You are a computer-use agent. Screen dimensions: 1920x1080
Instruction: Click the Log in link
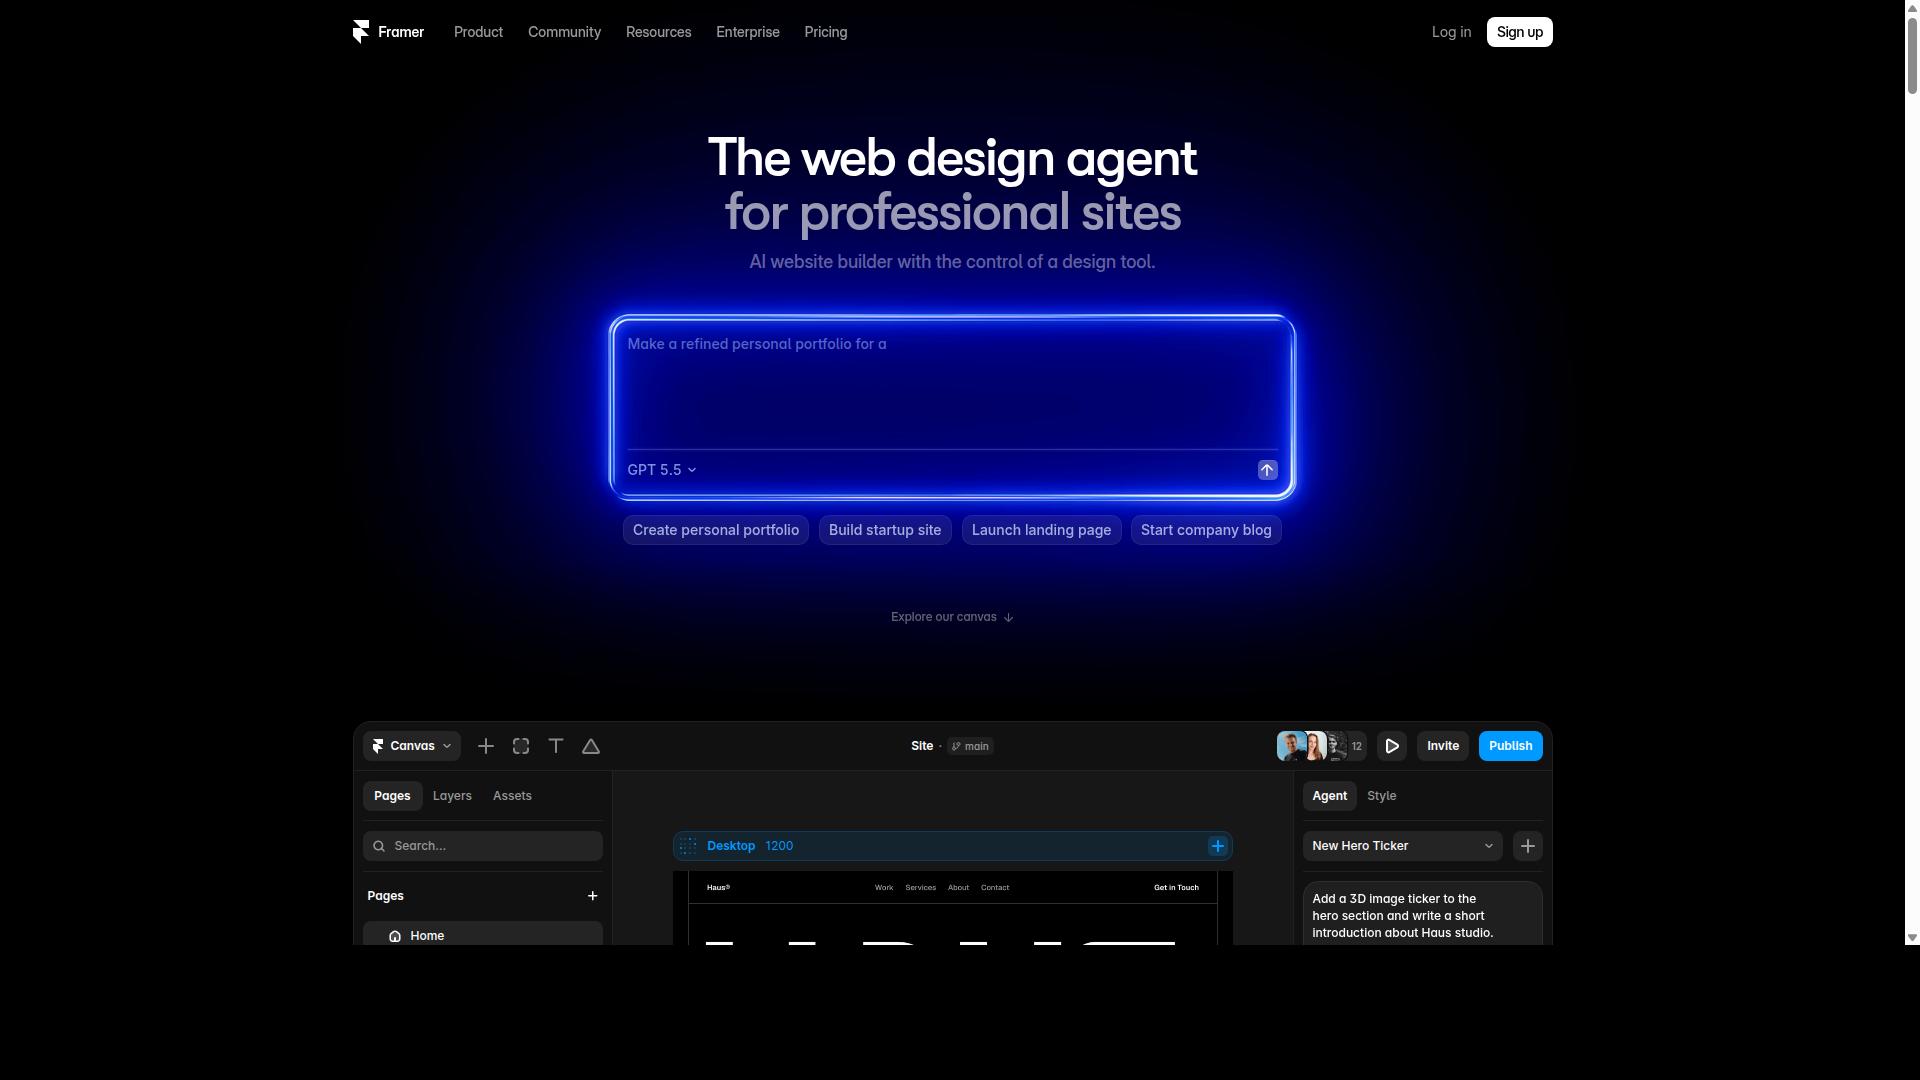tap(1451, 32)
